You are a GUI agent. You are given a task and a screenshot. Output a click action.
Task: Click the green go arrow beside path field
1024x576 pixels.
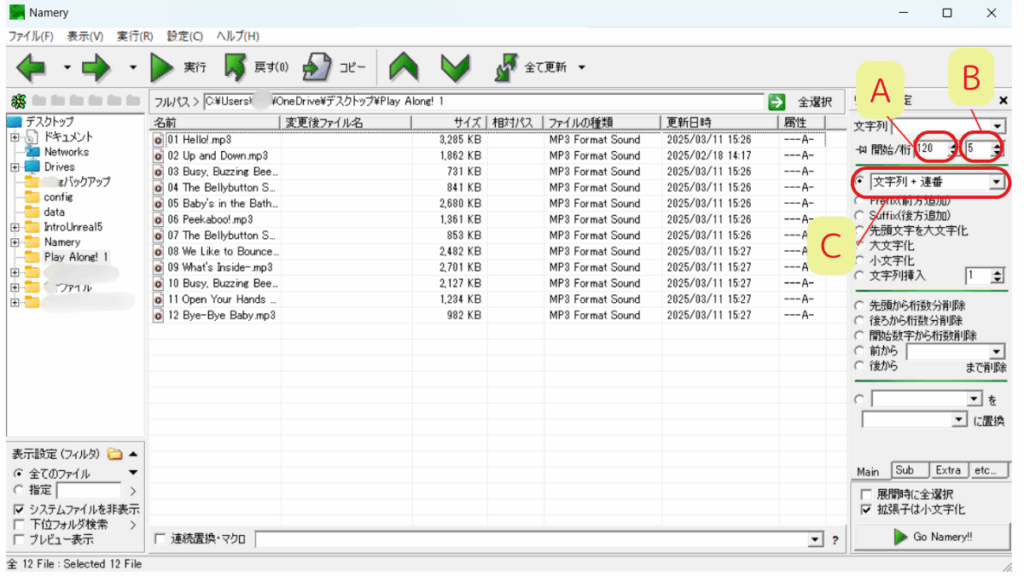(x=776, y=102)
